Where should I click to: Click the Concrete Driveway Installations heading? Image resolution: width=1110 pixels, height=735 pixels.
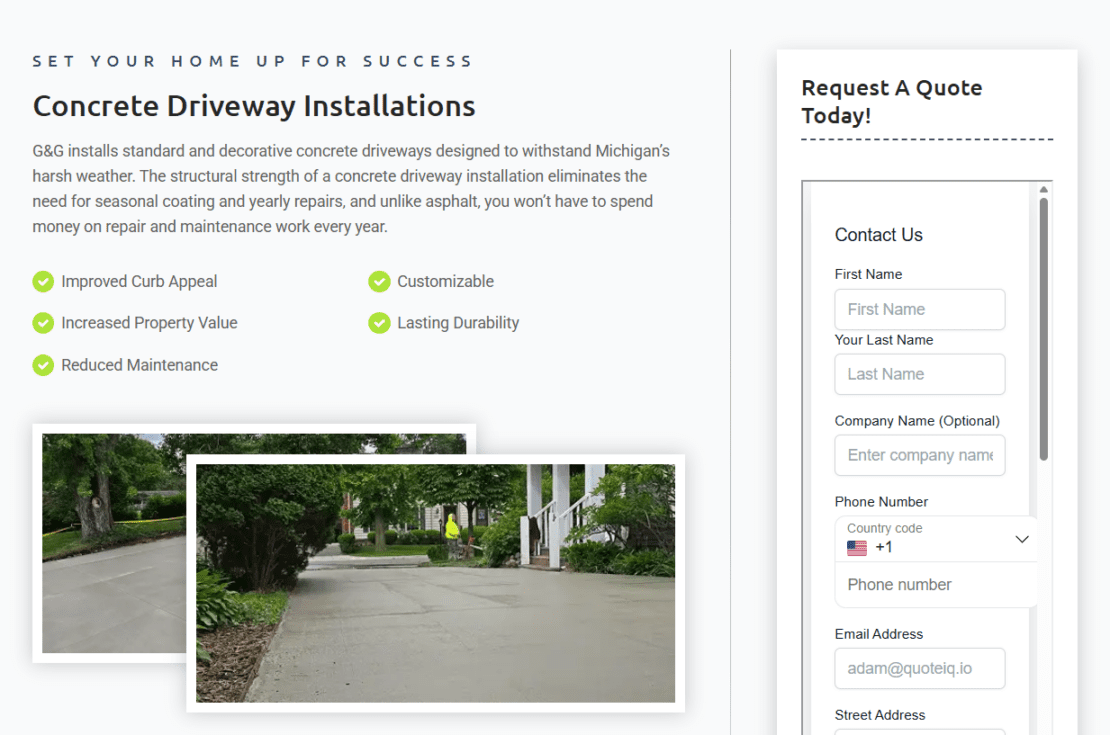[254, 106]
